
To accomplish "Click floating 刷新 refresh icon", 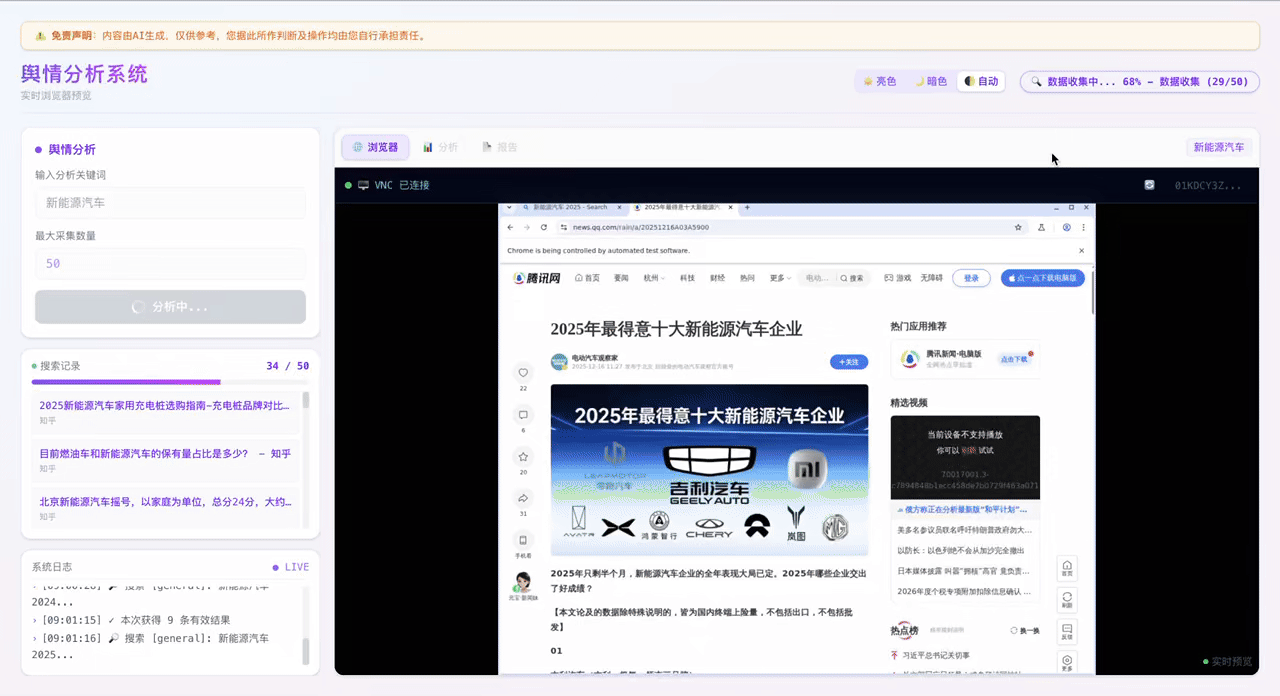I will click(x=1067, y=600).
